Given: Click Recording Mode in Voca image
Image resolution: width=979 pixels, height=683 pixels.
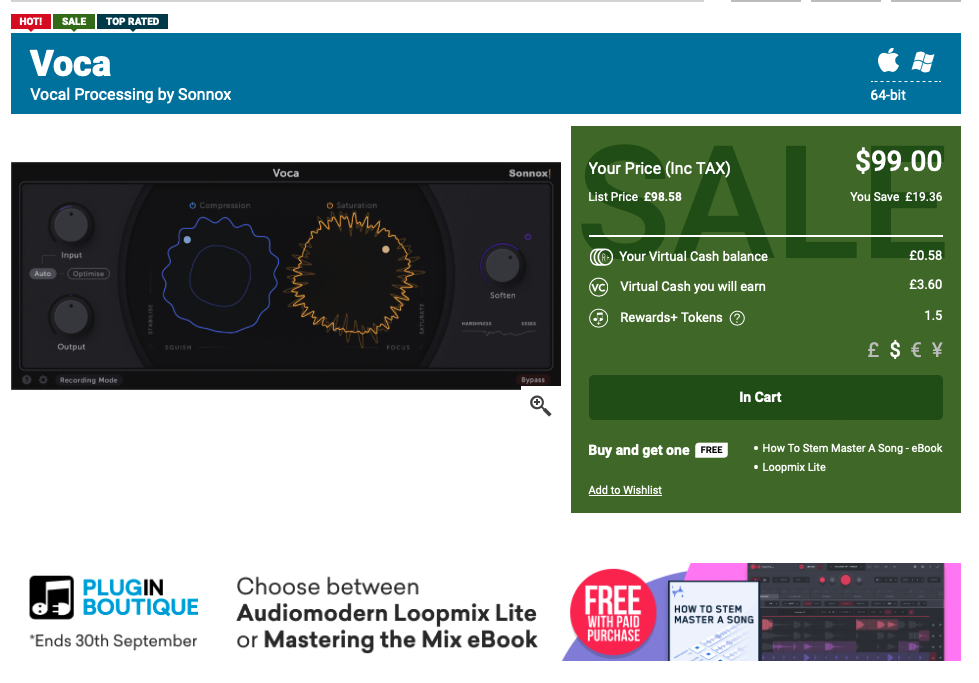Looking at the screenshot, I should [88, 380].
